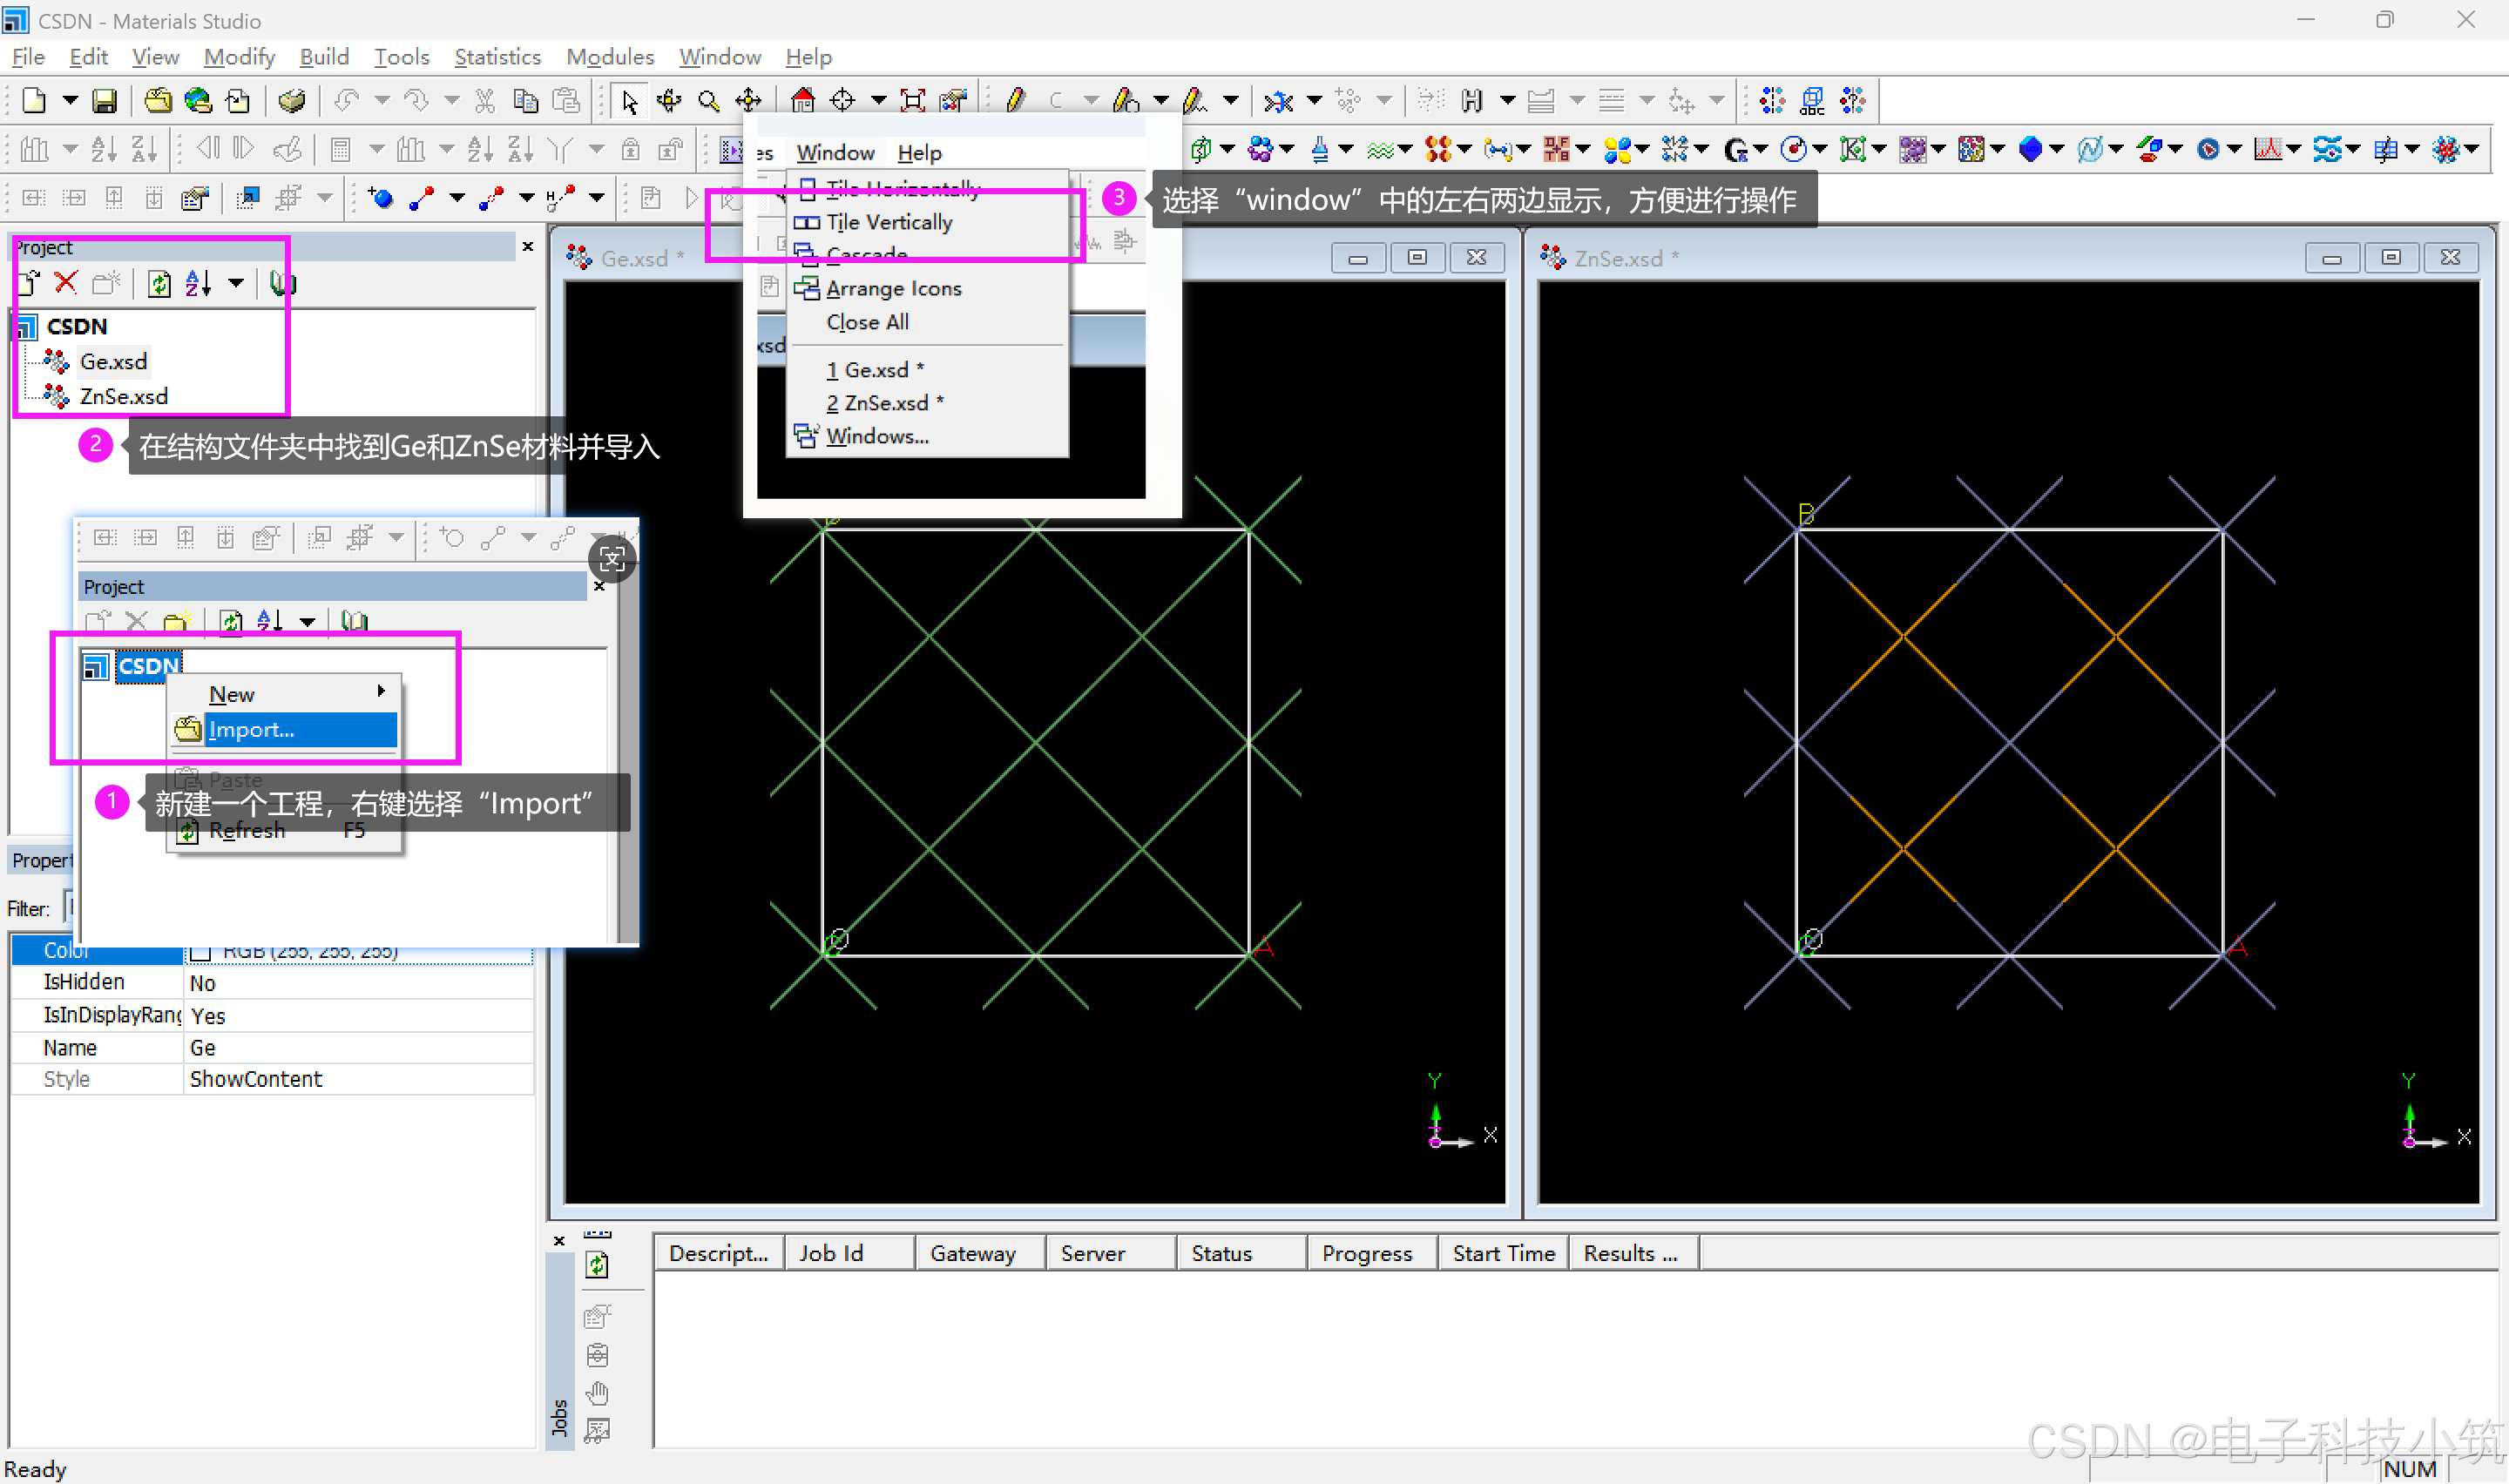Click the Reset View home icon
2509x1484 pixels.
(x=802, y=100)
